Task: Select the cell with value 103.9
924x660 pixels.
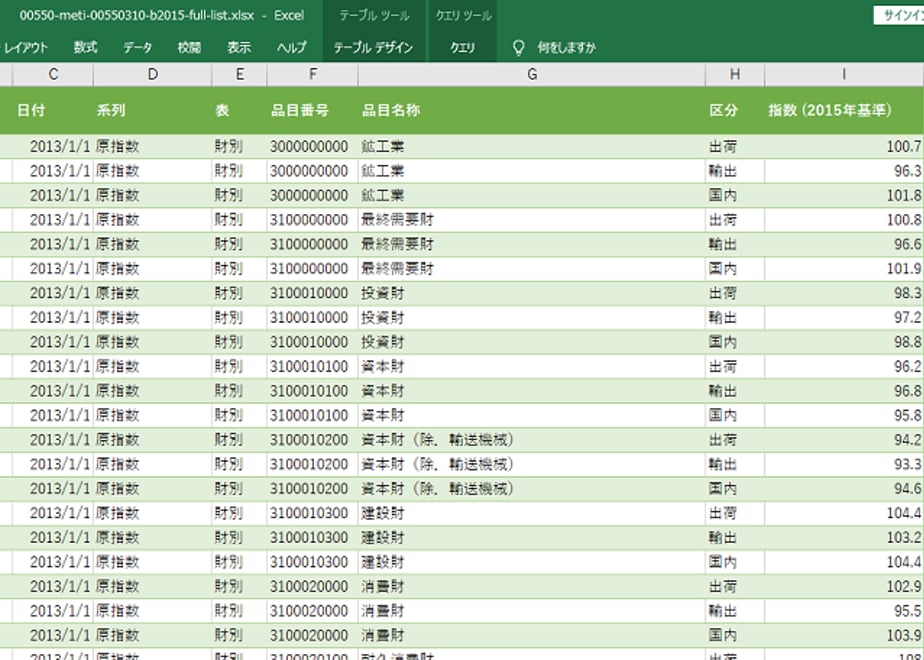Action: (844, 636)
